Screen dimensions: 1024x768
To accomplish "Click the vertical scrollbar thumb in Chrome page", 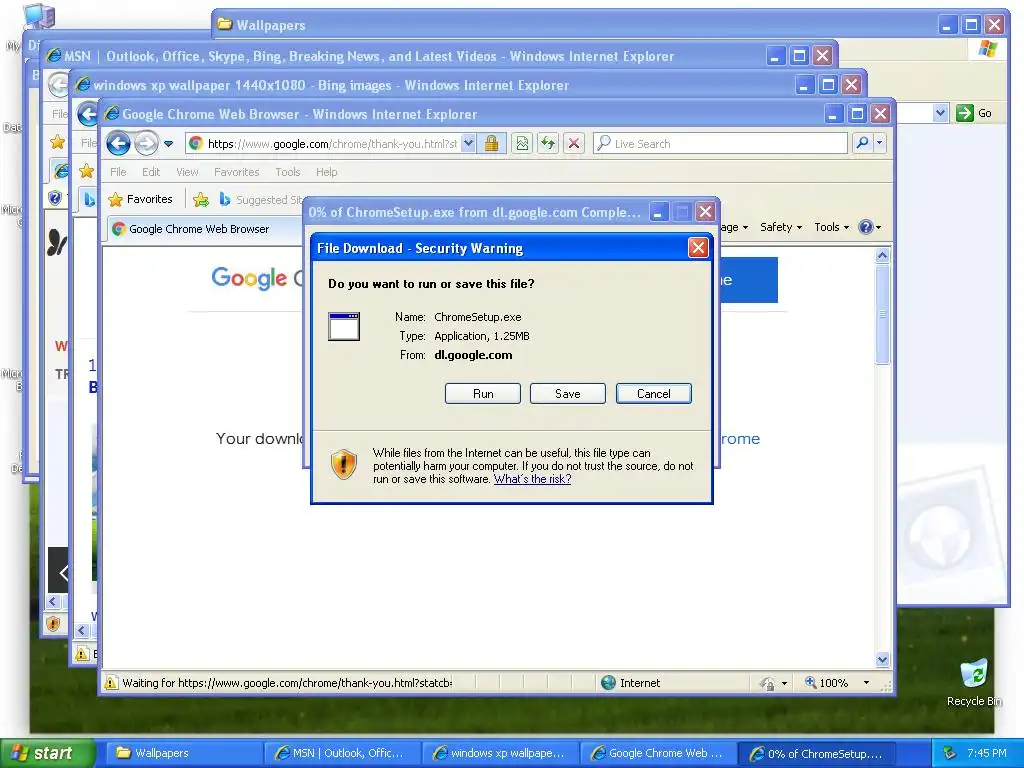I will [x=882, y=313].
